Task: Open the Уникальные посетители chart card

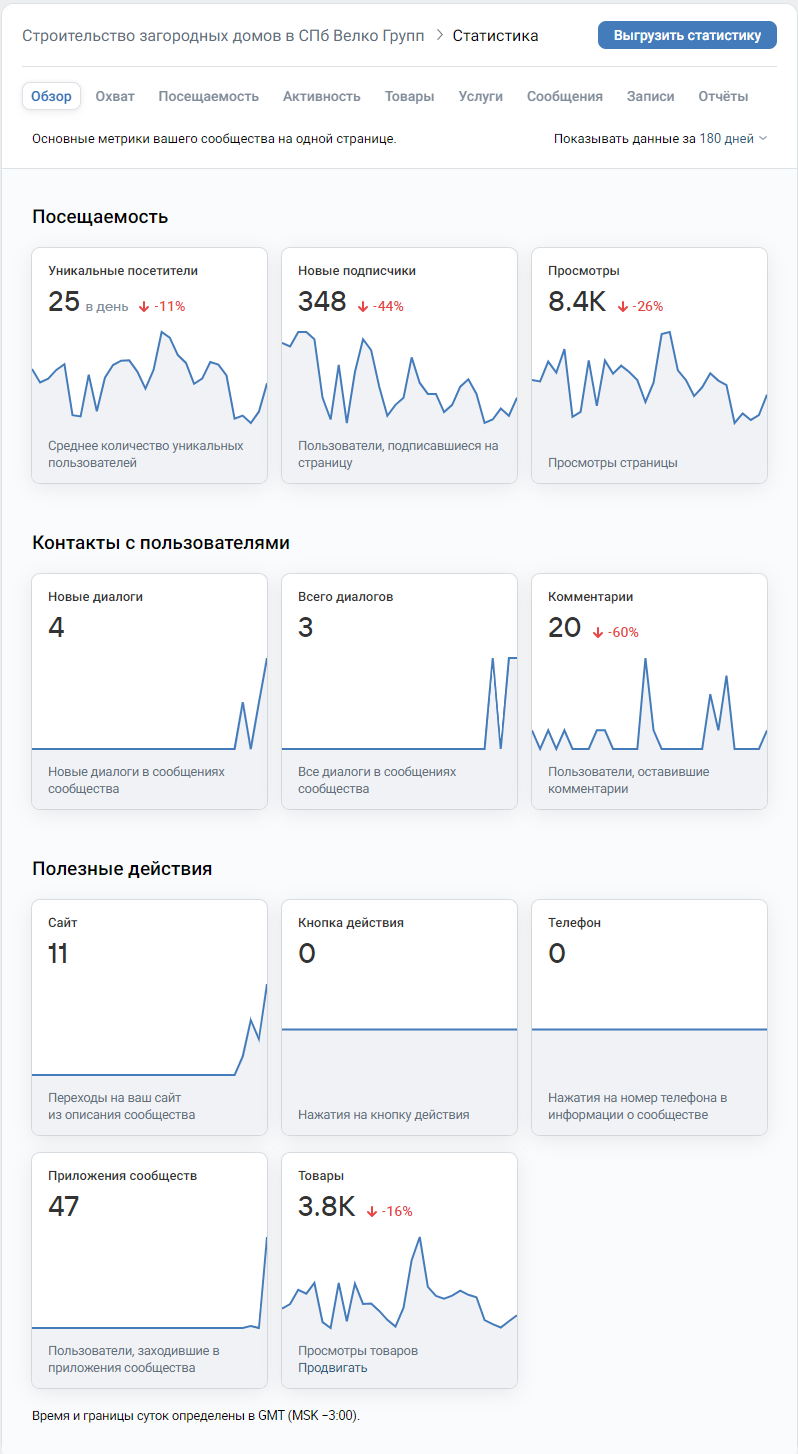Action: pos(150,366)
